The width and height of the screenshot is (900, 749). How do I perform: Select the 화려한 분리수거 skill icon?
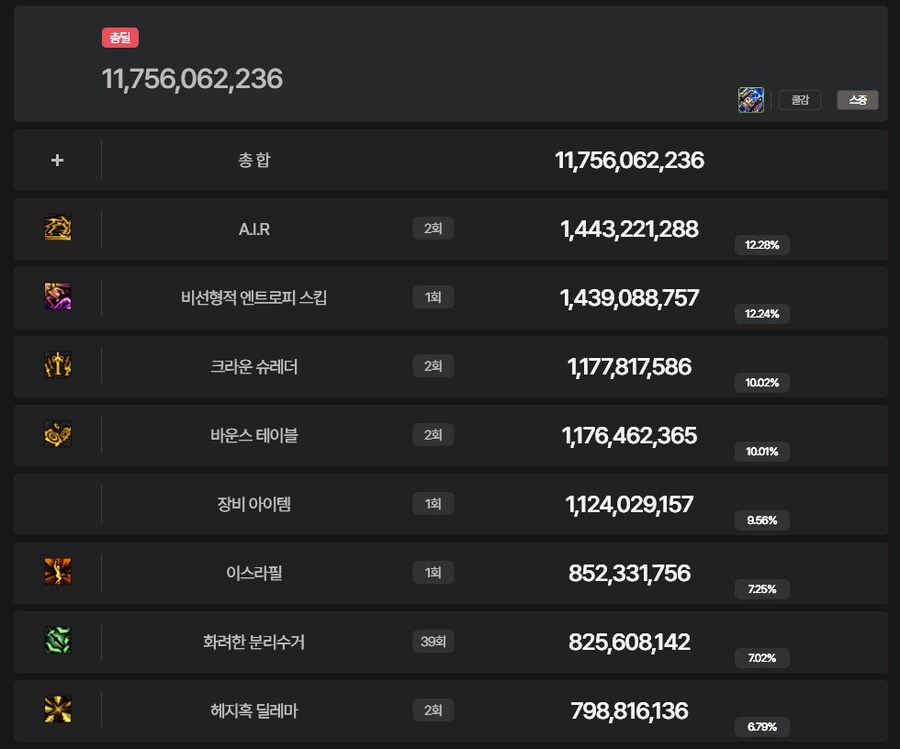click(57, 642)
